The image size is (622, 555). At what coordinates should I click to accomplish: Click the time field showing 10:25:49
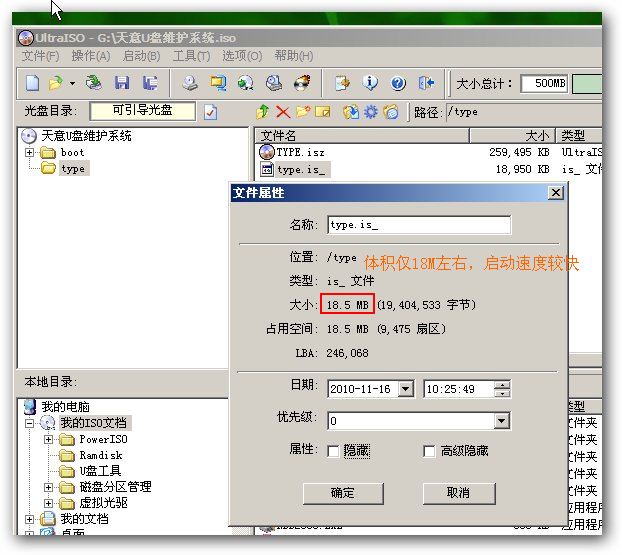point(459,389)
